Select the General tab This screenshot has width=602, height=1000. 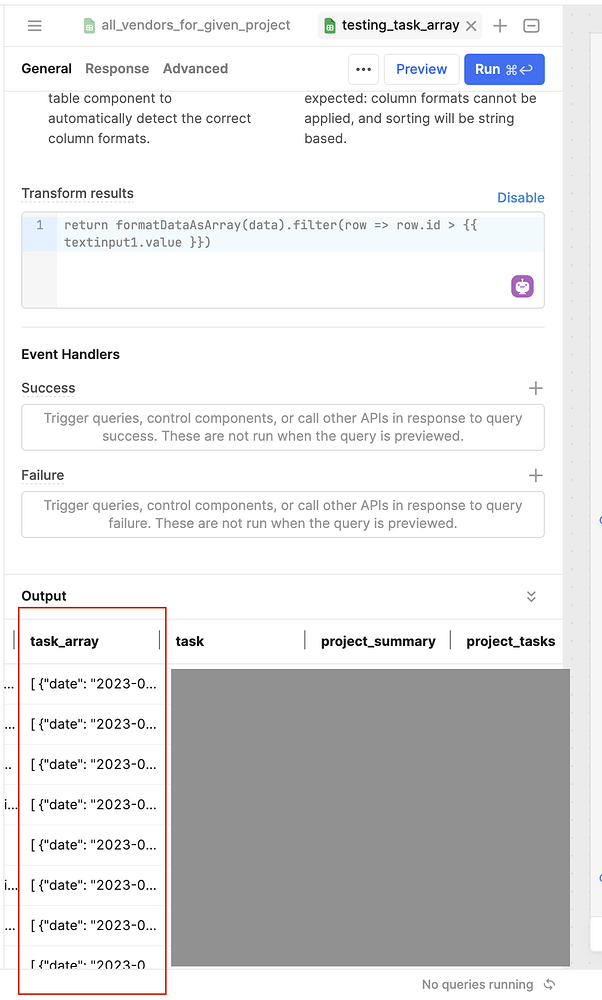pos(47,68)
